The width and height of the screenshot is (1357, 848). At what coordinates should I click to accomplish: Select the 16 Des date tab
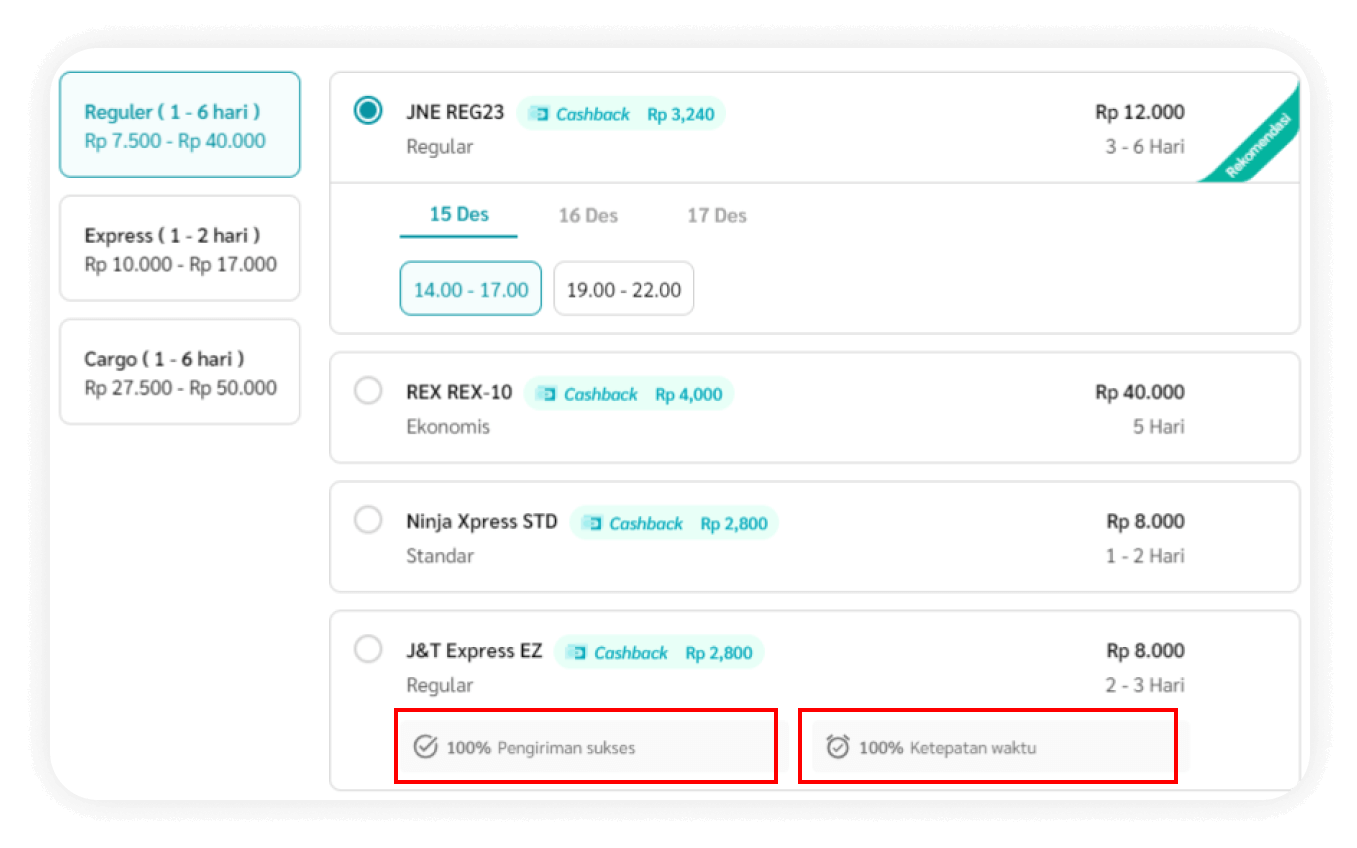tap(588, 216)
